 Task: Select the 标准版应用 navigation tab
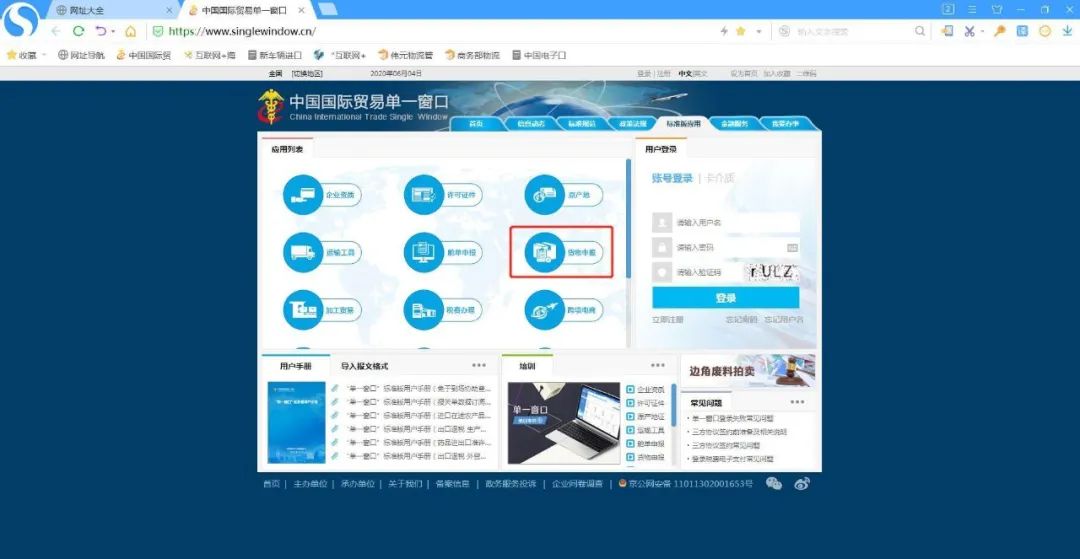[x=683, y=124]
